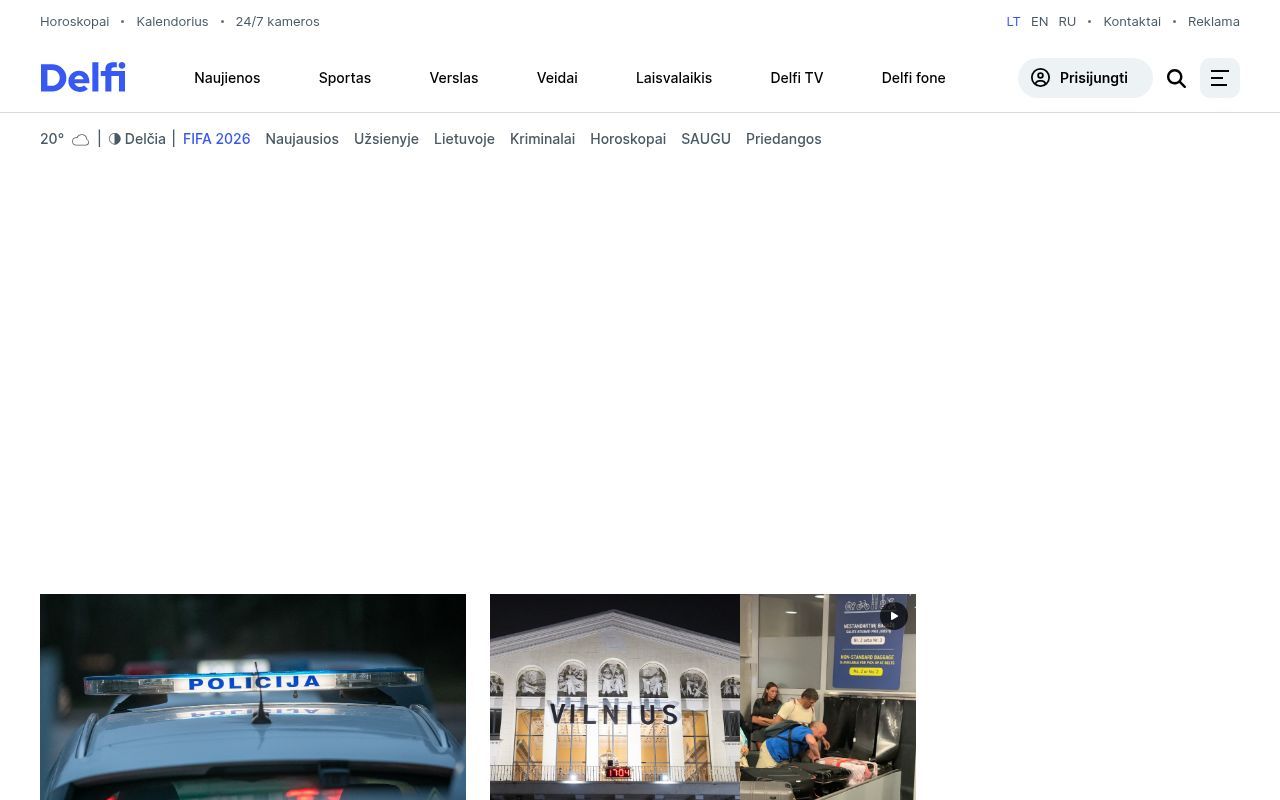The height and width of the screenshot is (800, 1280).
Task: Select the Užsienyje category
Action: 386,139
